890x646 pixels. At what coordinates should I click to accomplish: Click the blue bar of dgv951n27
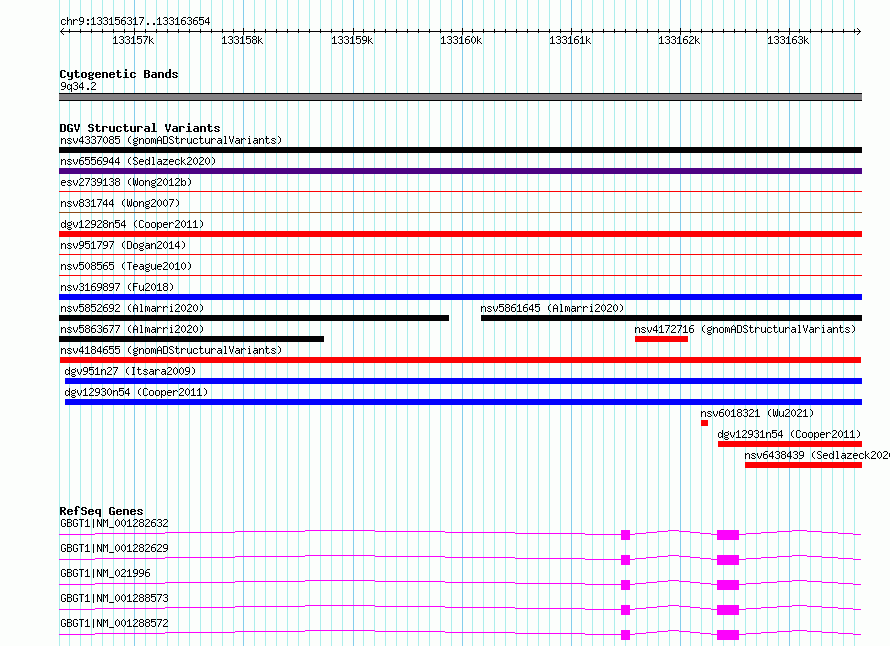[x=463, y=381]
